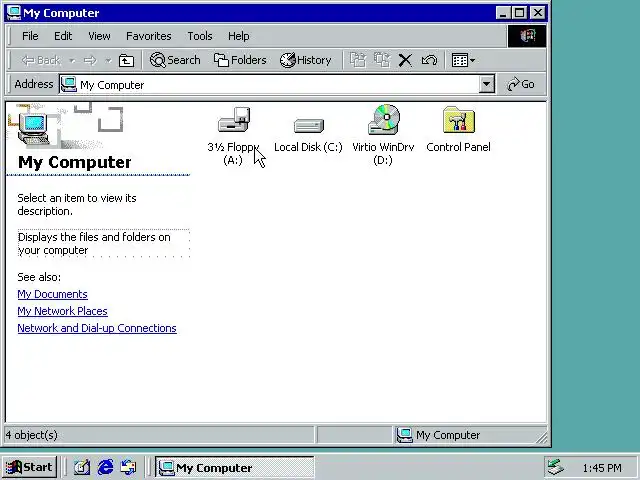Click the Copy To toolbar icon

pyautogui.click(x=382, y=60)
